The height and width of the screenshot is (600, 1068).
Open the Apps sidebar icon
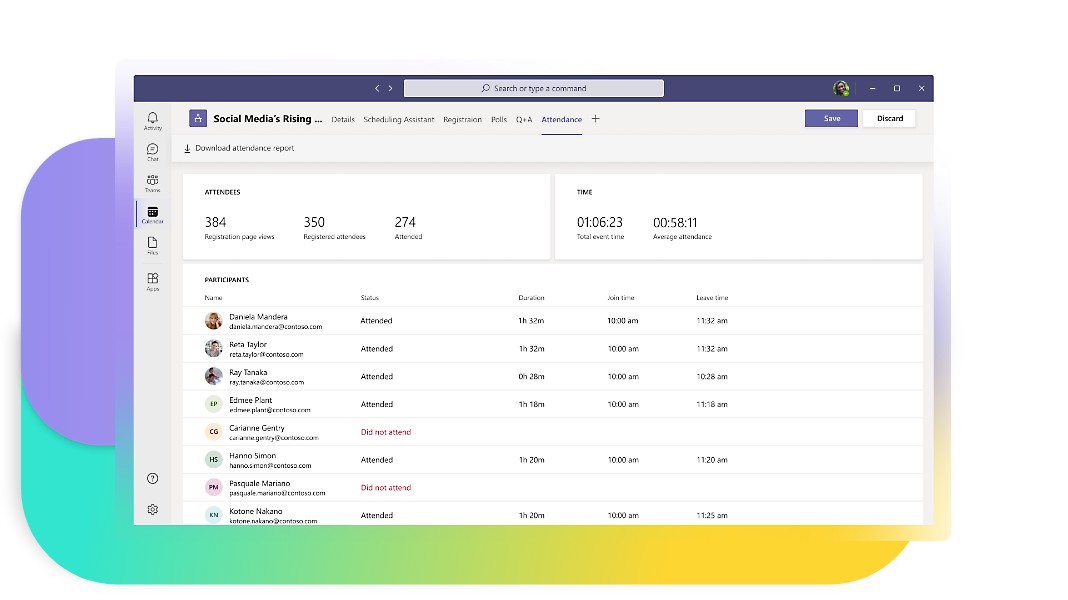[x=152, y=281]
